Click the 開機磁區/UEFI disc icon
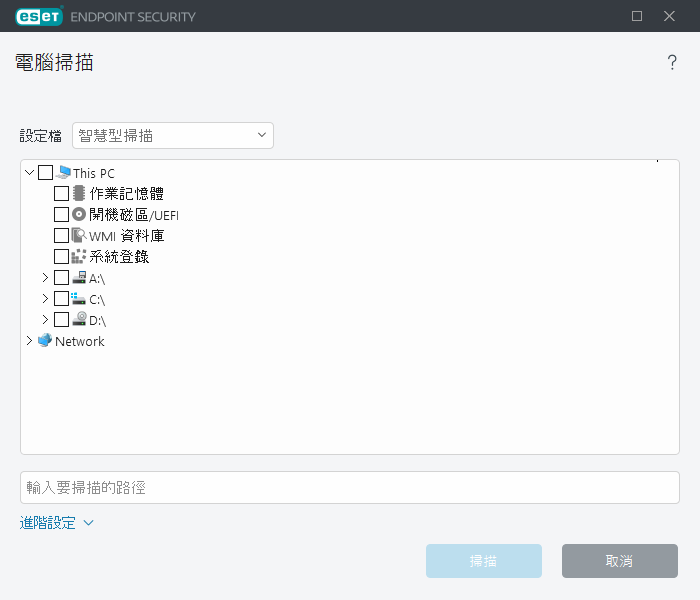This screenshot has height=600, width=700. [80, 215]
